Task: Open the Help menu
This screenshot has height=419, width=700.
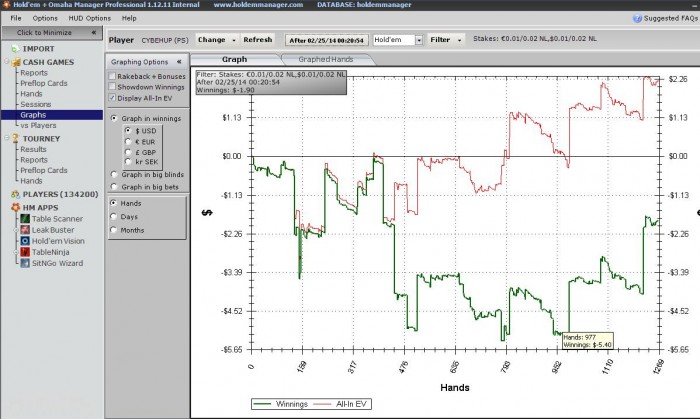Action: click(129, 18)
